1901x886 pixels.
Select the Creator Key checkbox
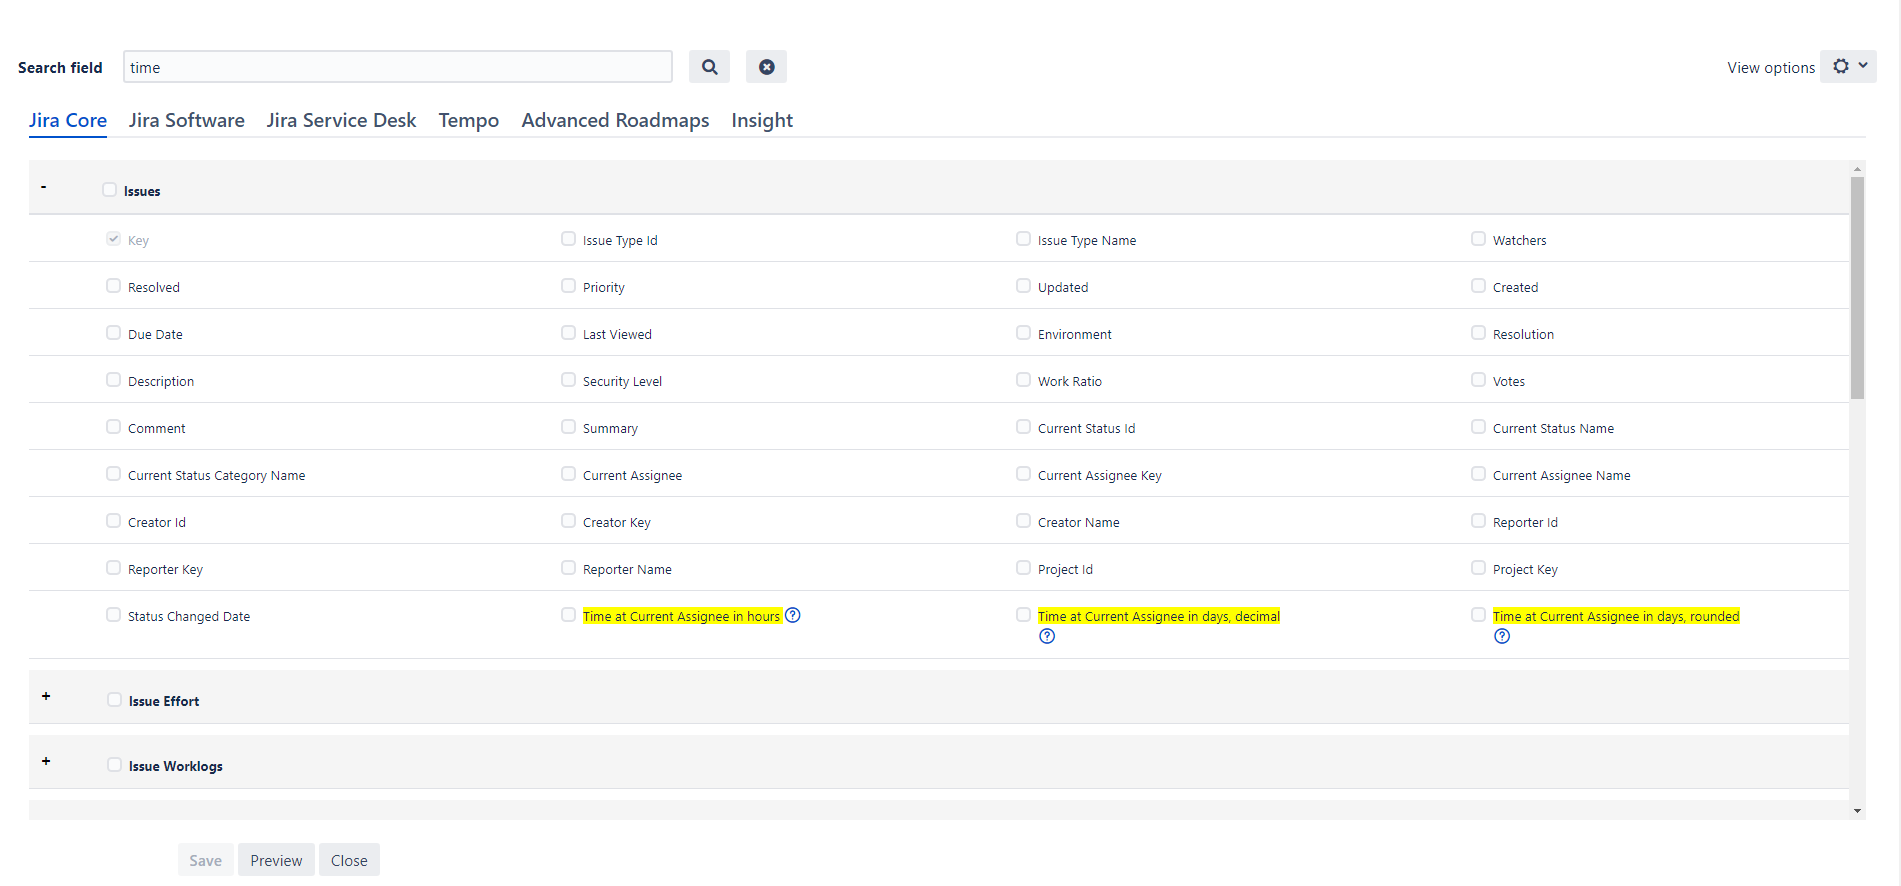(569, 520)
